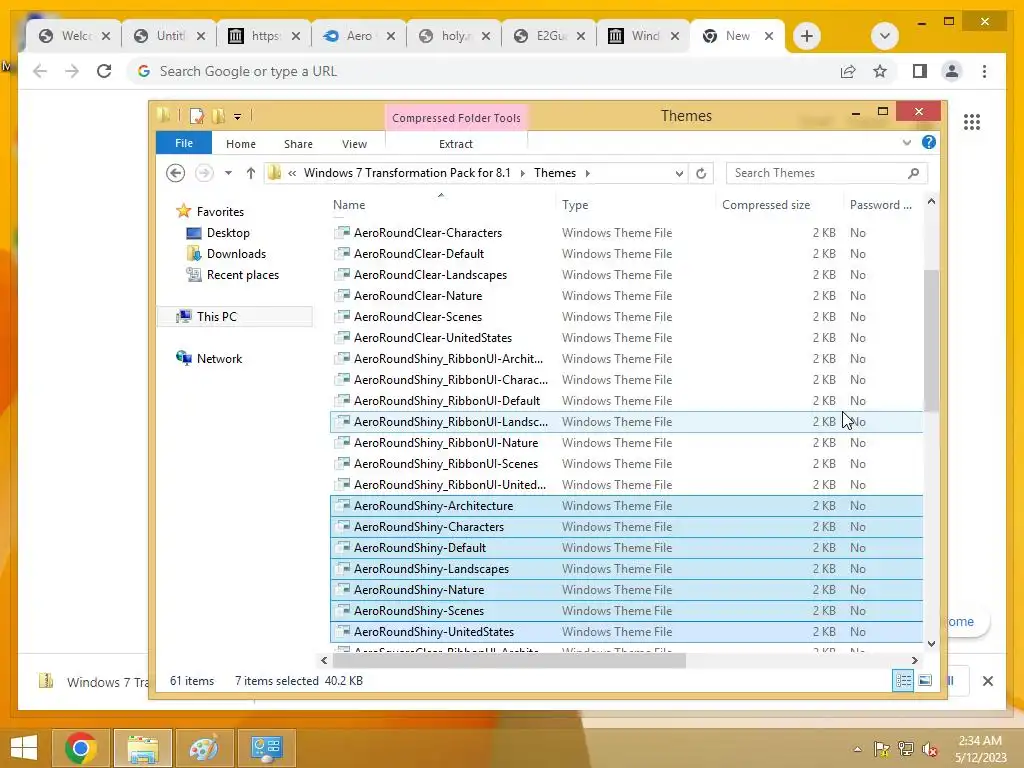Refresh the Themes folder

coord(701,173)
